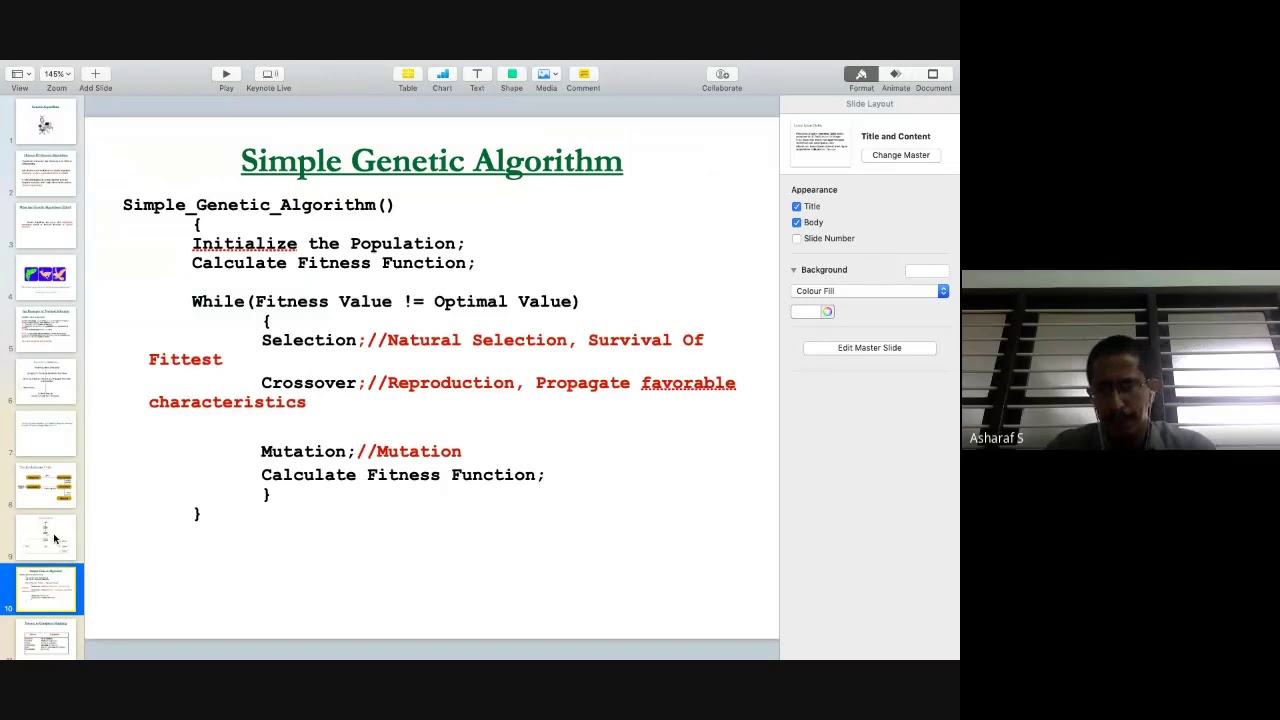The height and width of the screenshot is (720, 1280).
Task: Open the Media insert menu
Action: tap(546, 74)
